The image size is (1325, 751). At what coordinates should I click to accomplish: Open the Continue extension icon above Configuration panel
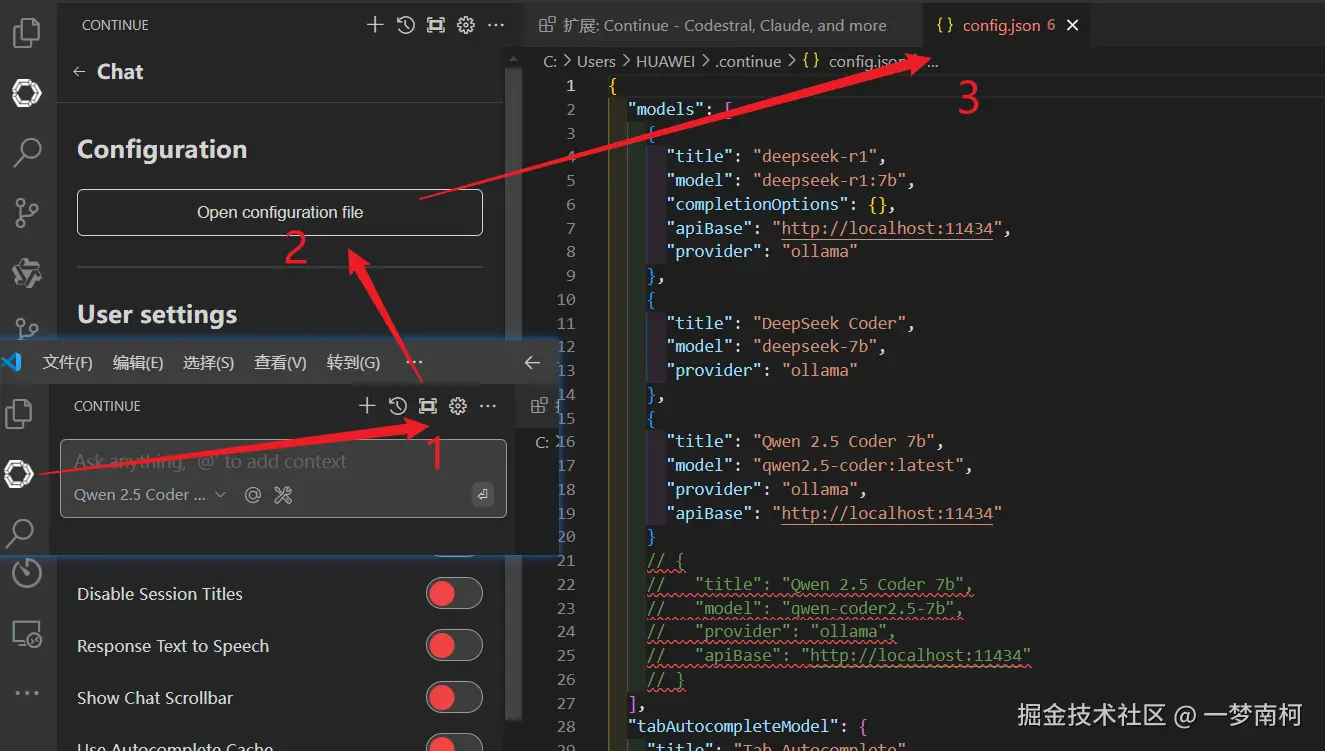coord(26,93)
